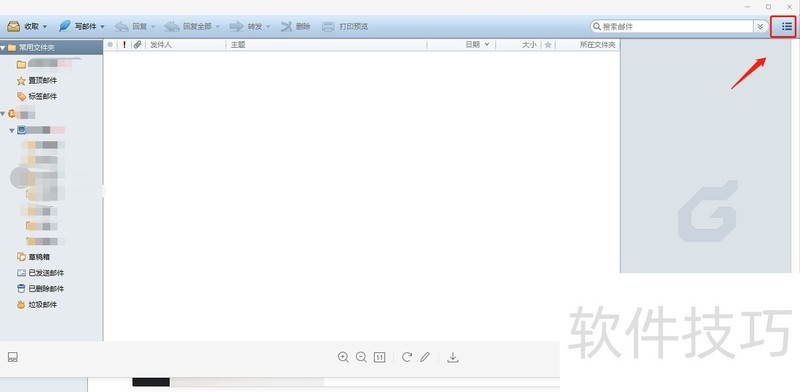The image size is (800, 392).
Task: Click the 写邮件 compose feather icon
Action: point(65,26)
